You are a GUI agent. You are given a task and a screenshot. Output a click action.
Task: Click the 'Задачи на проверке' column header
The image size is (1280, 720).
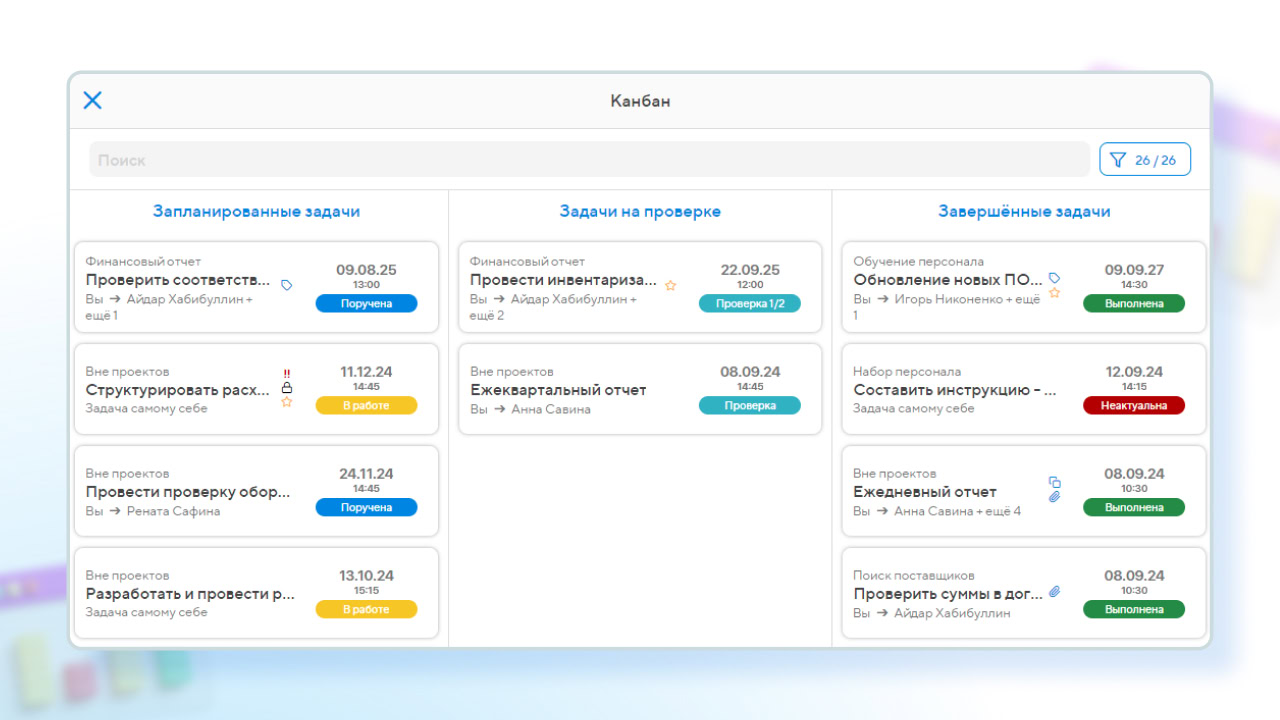640,212
